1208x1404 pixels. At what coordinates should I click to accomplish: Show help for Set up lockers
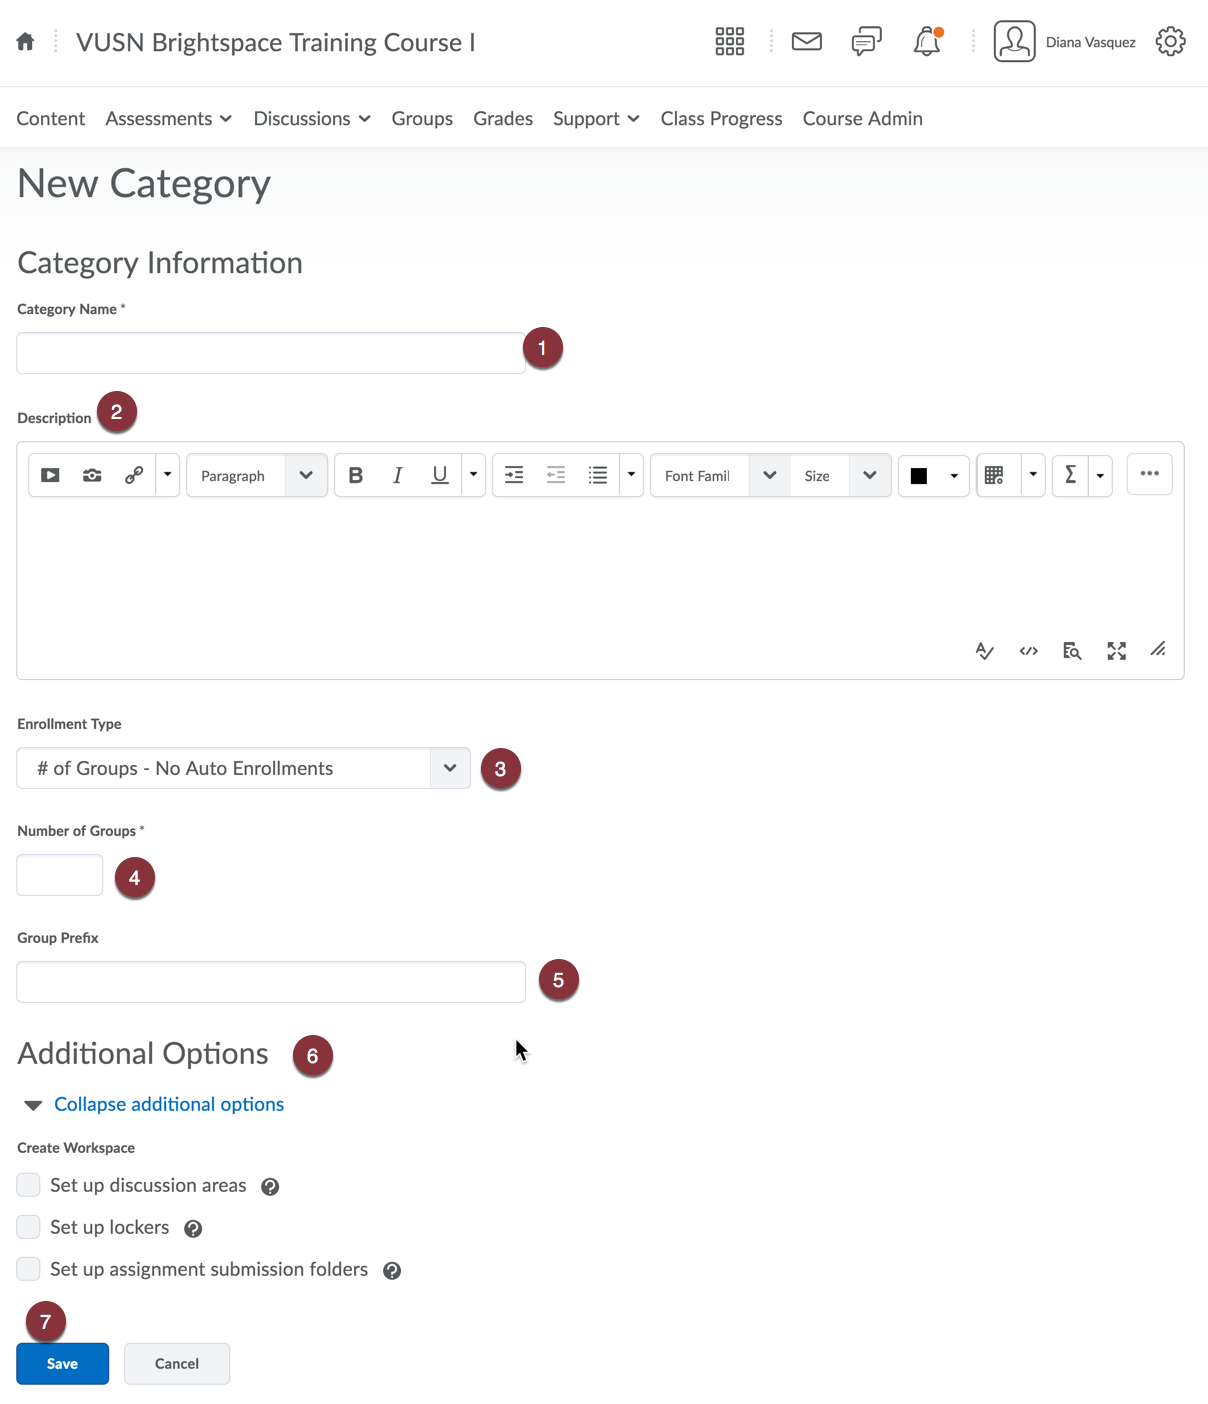click(193, 1229)
